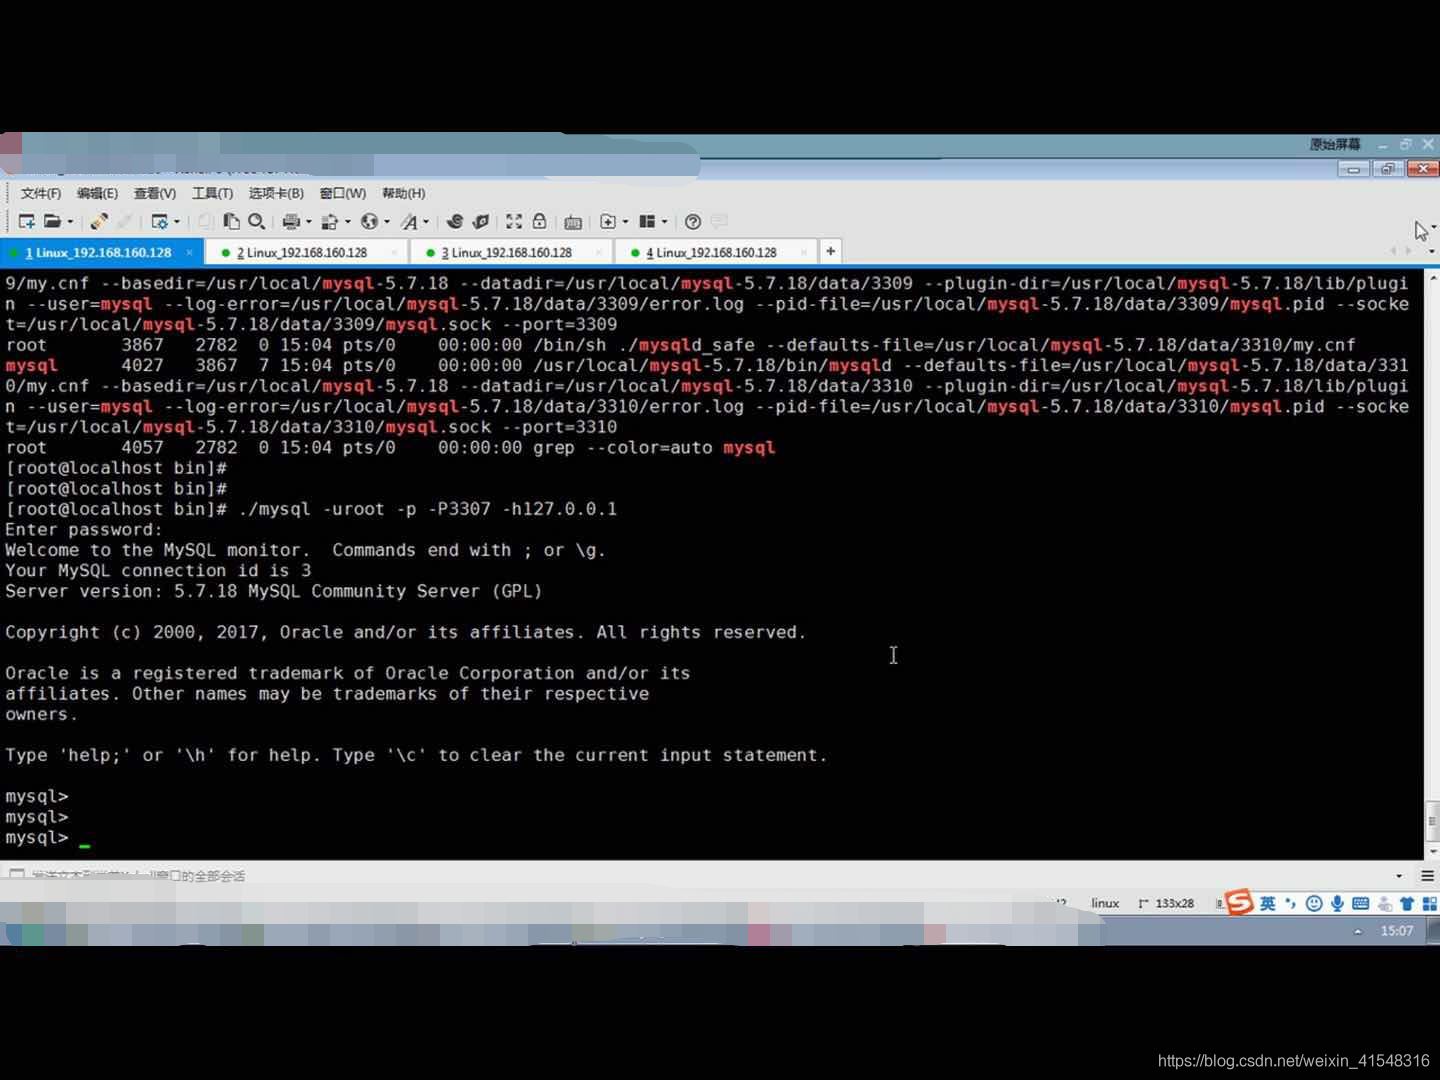Toggle the send-text-to-all-sessions checkbox

[x=17, y=875]
